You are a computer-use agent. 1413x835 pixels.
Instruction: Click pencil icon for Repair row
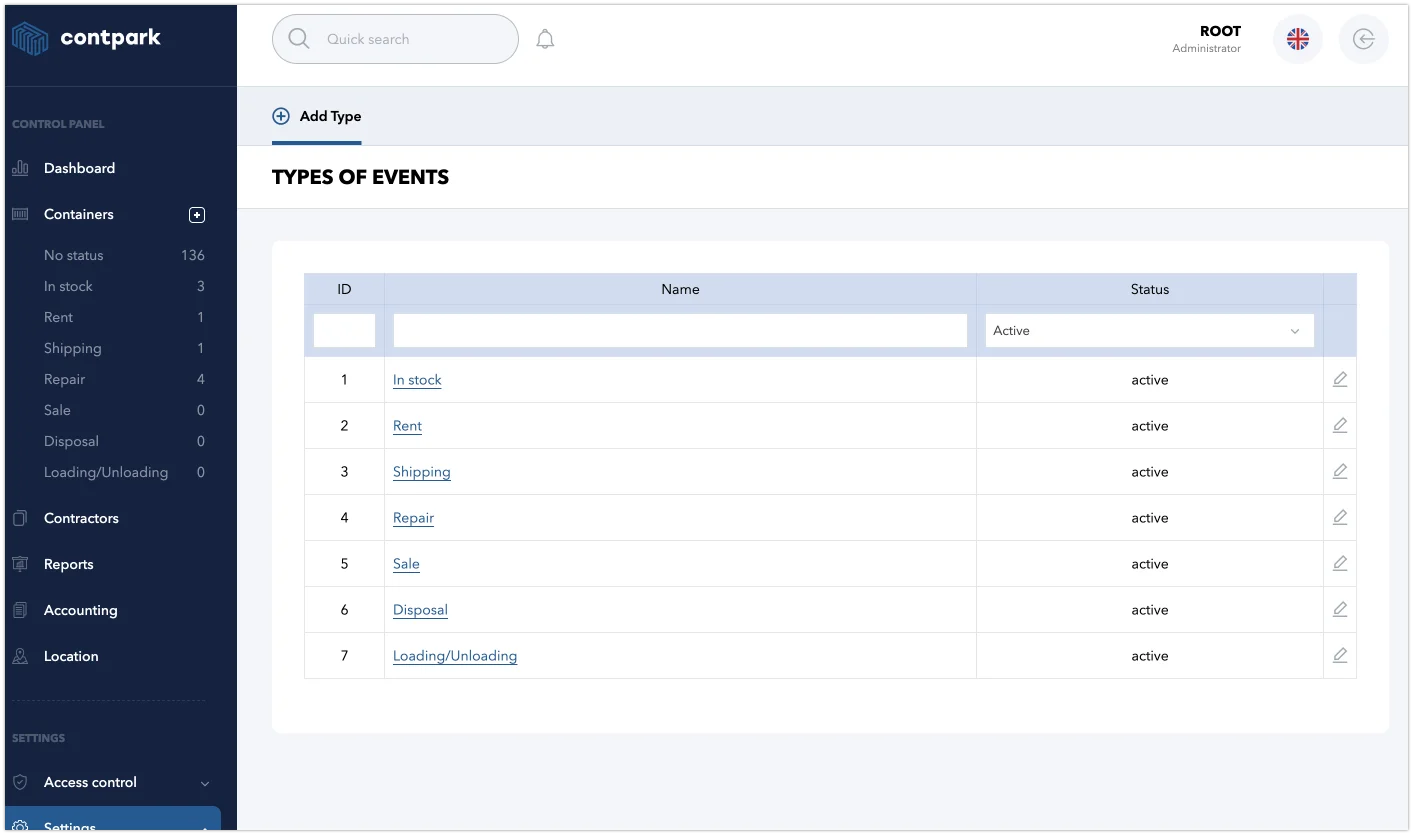(1340, 518)
